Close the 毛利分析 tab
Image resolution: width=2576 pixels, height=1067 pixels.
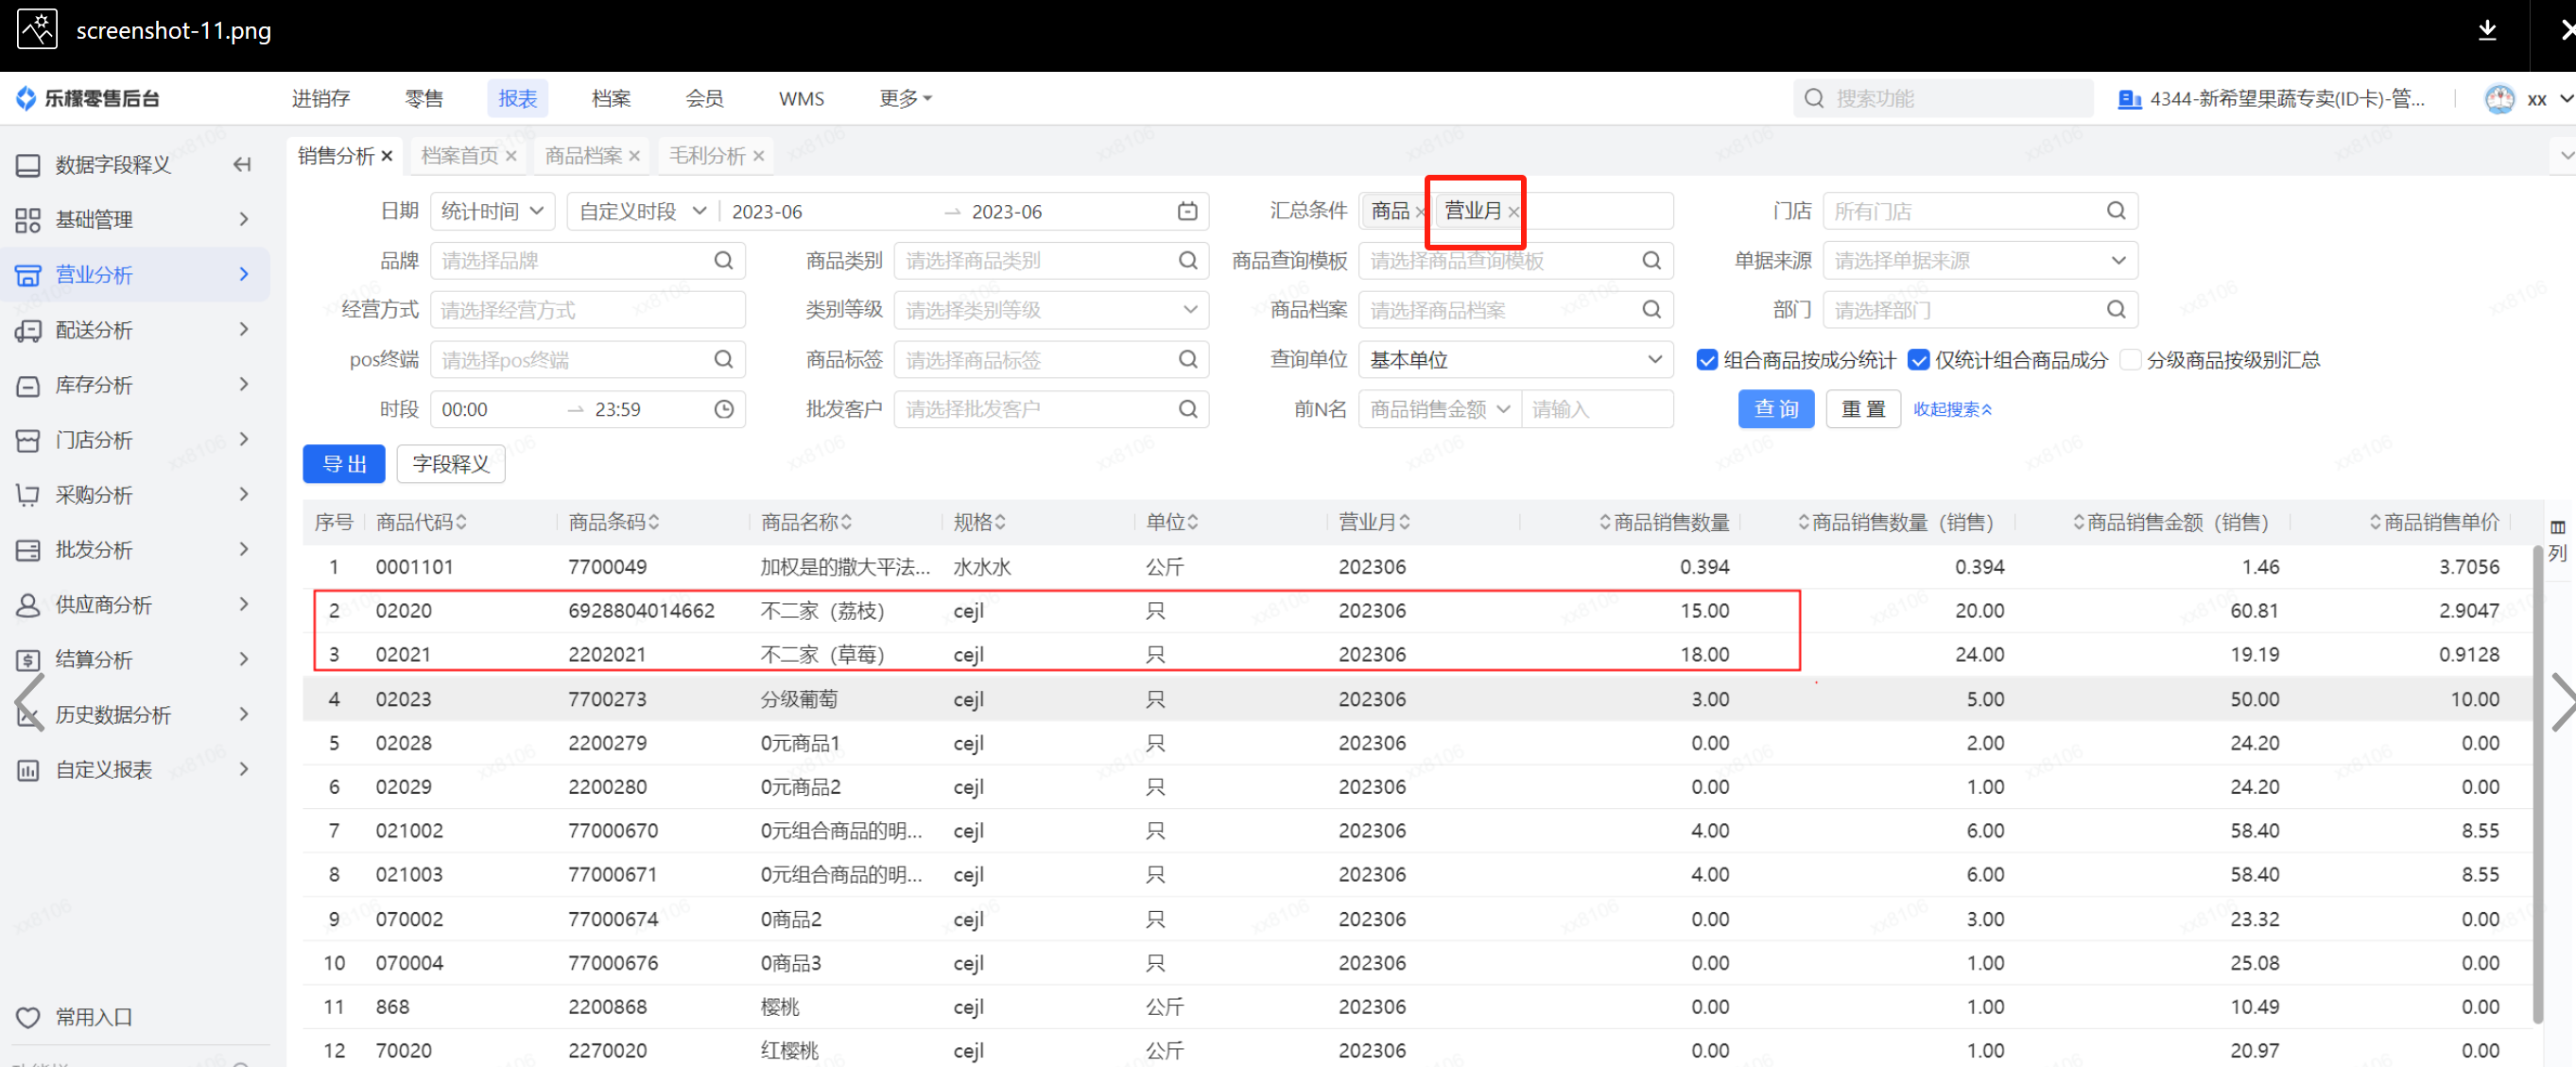pyautogui.click(x=759, y=156)
